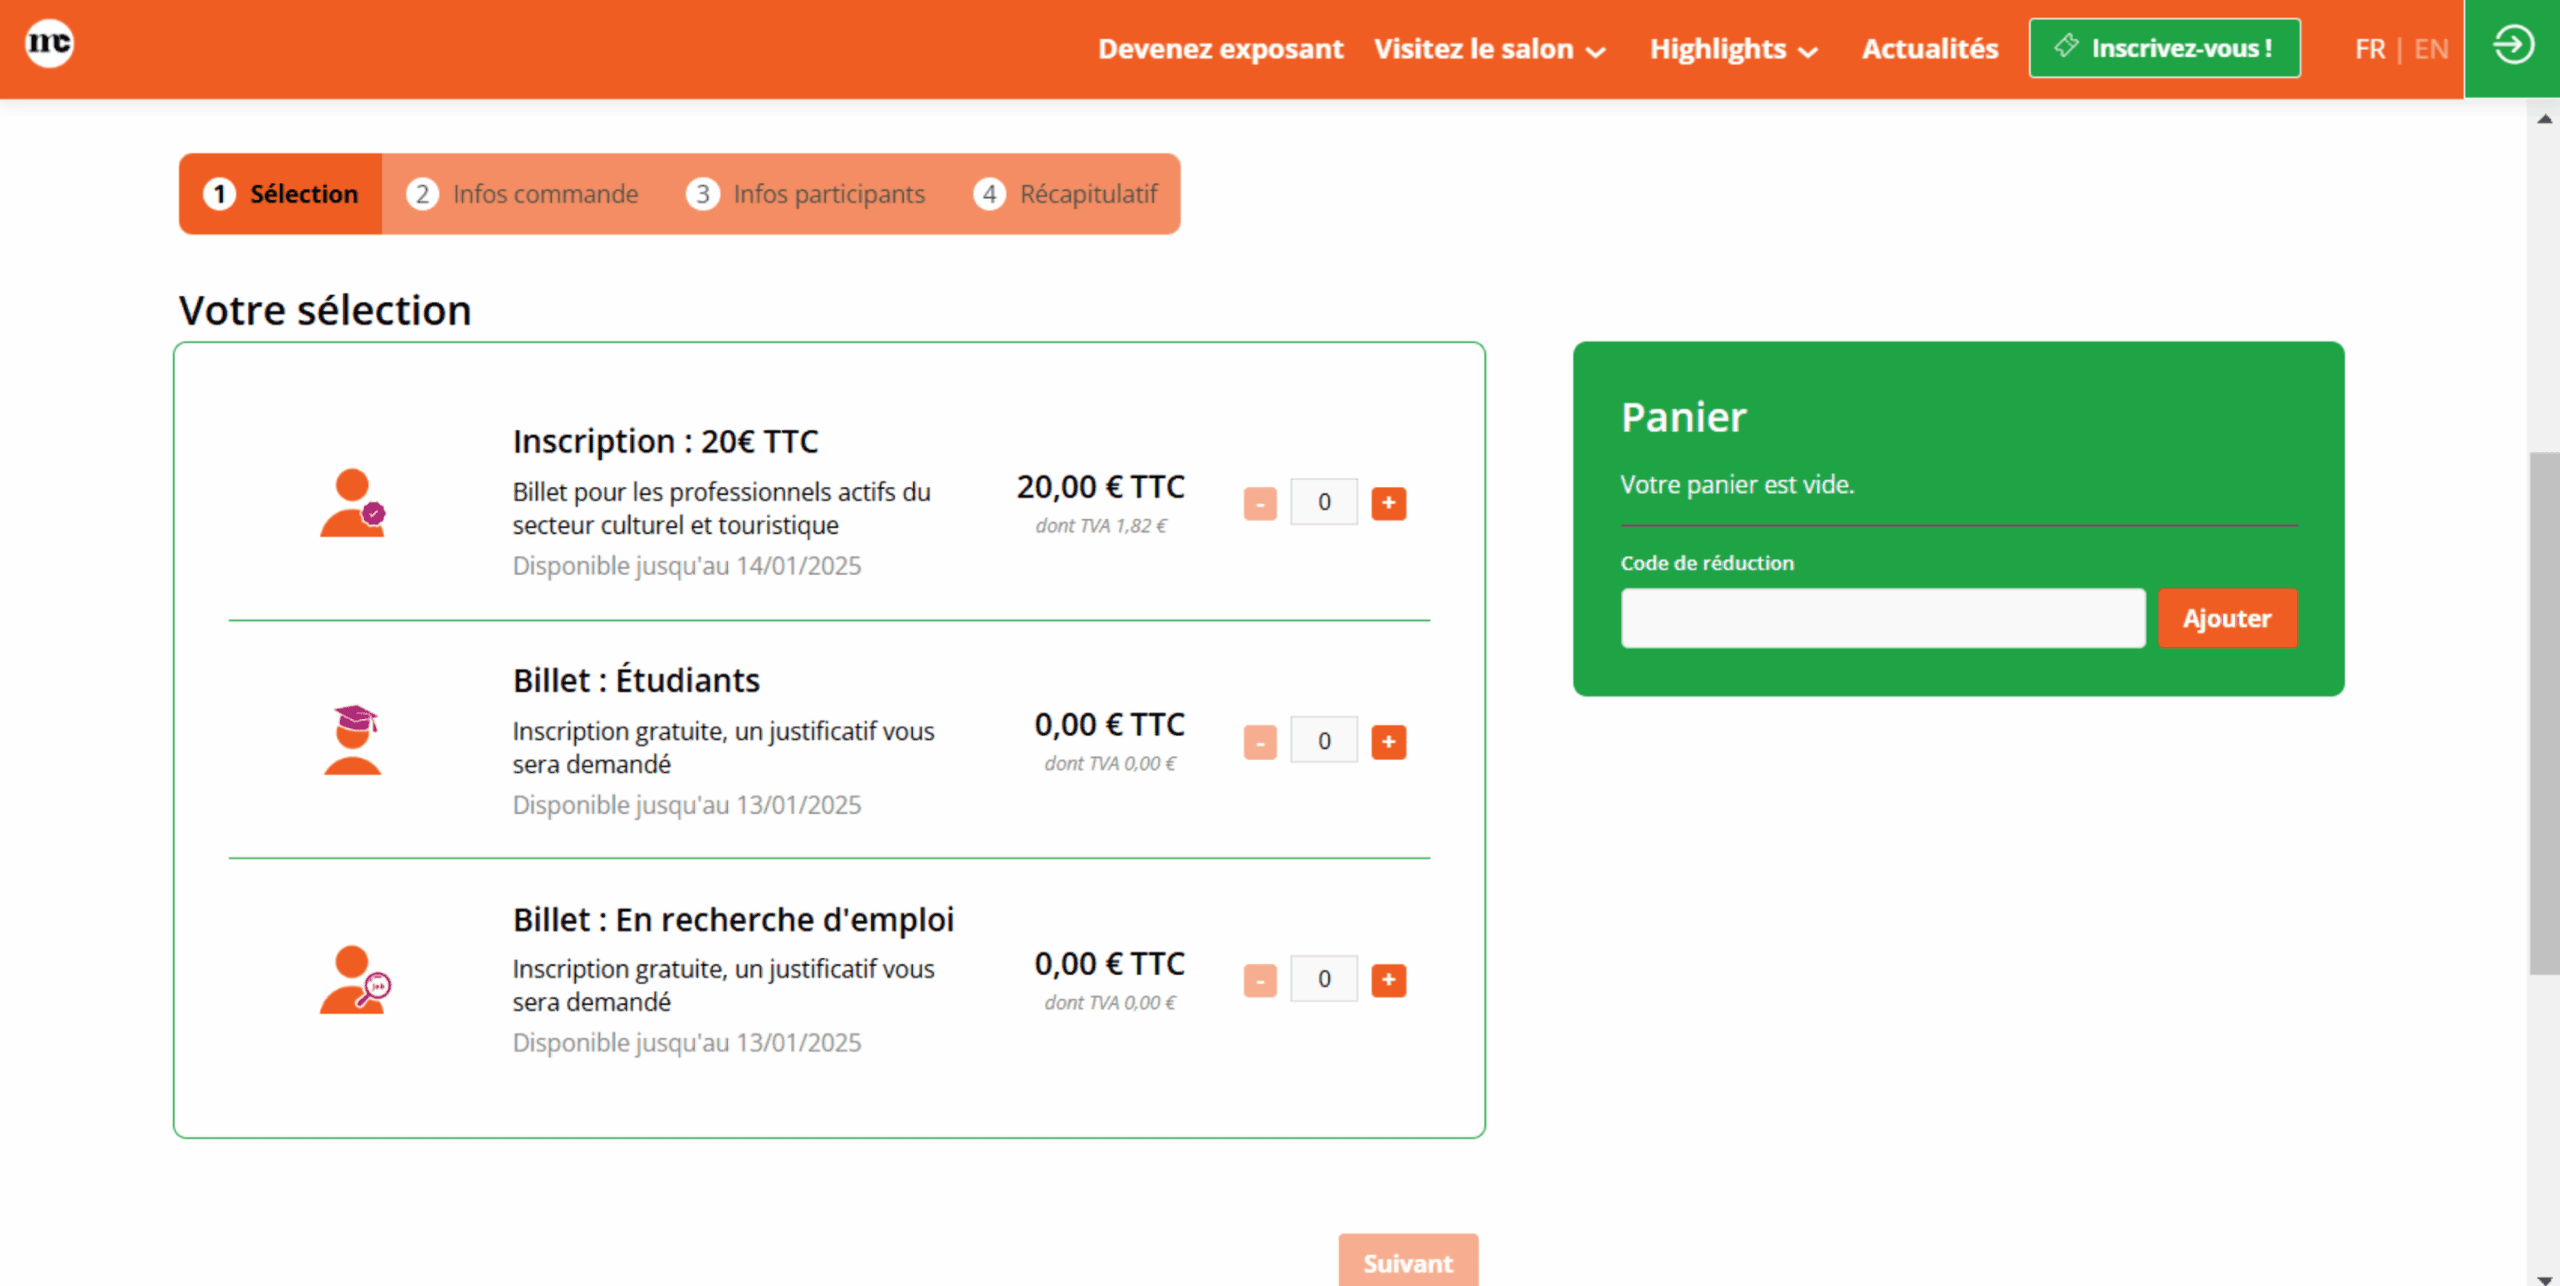
Task: Expand the Visitez le salon menu
Action: [x=1488, y=49]
